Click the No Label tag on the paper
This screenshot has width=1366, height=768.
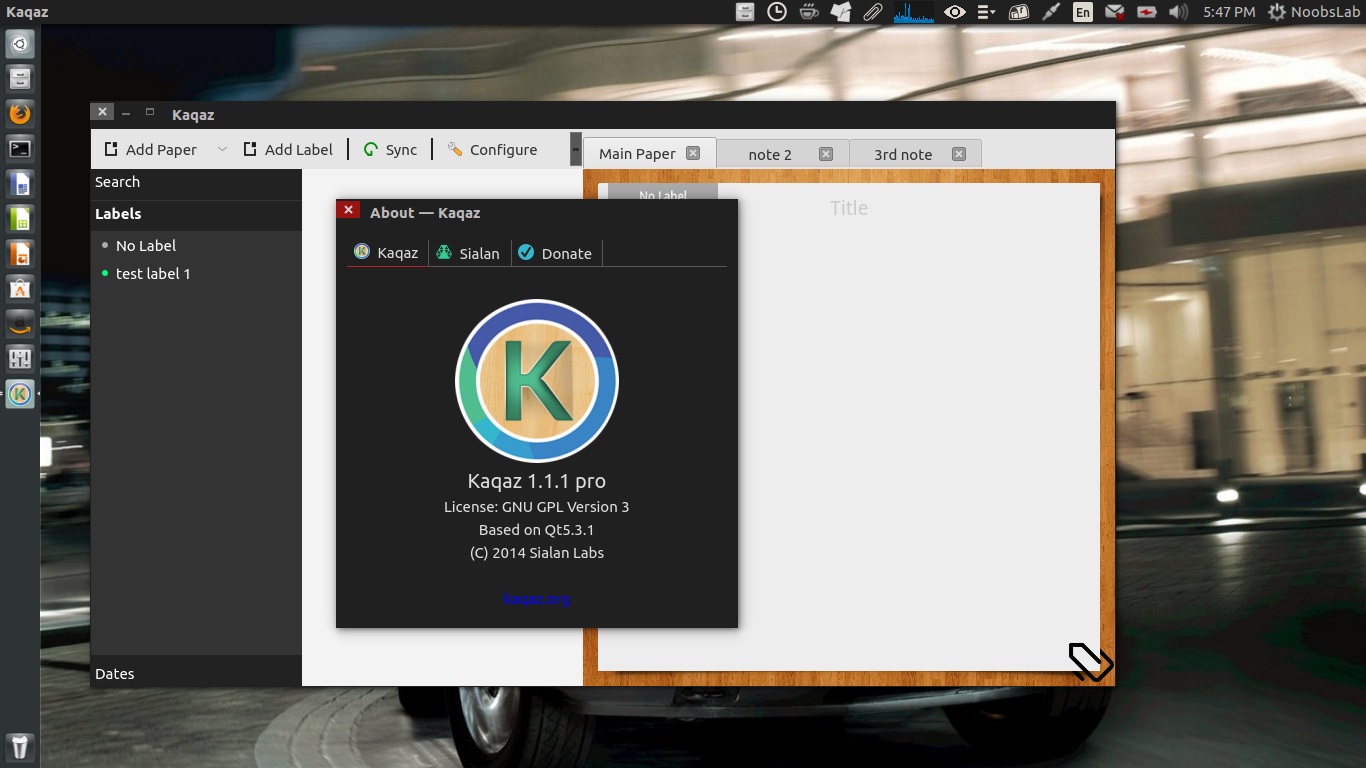[x=663, y=194]
